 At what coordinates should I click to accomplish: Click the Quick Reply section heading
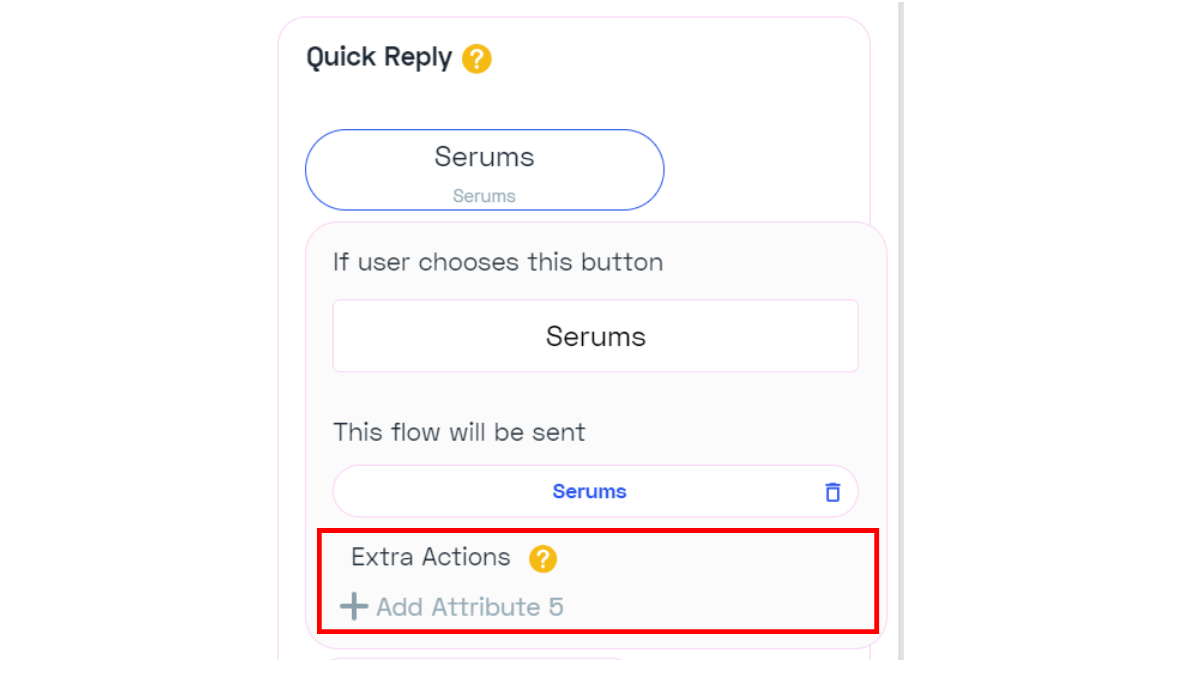379,58
